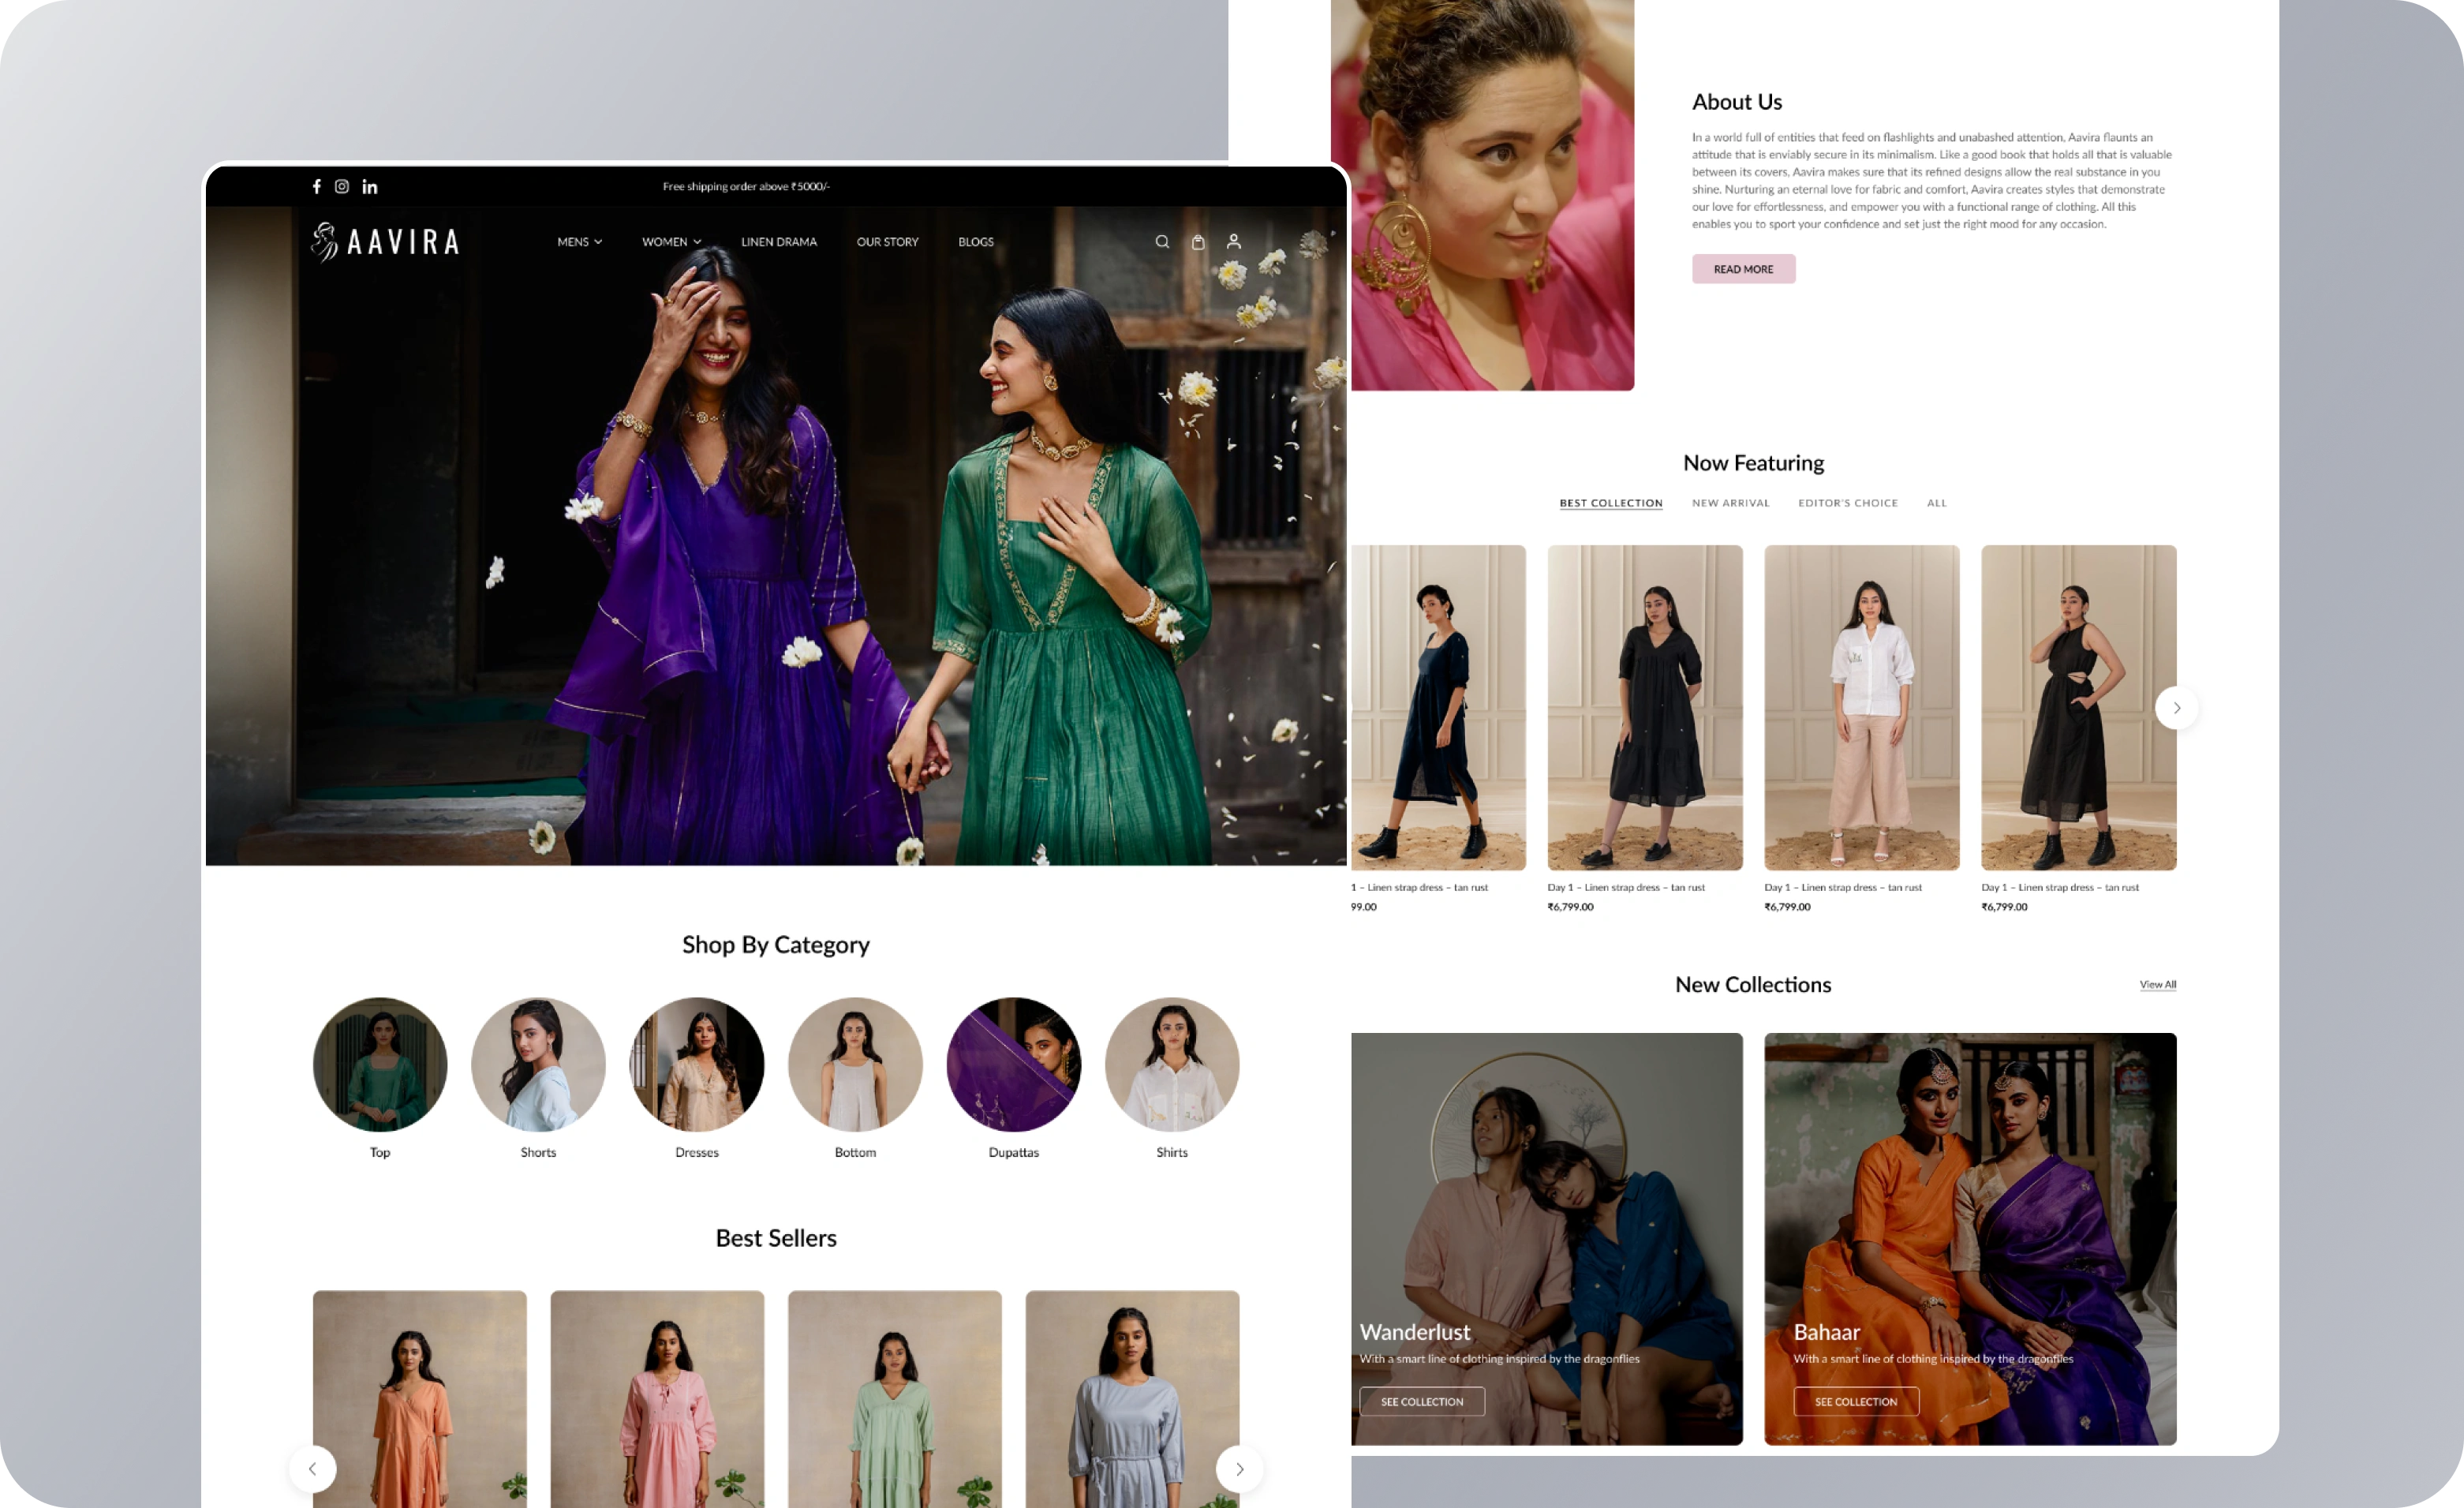Viewport: 2464px width, 1508px height.
Task: Click the Read More button
Action: (x=1743, y=269)
